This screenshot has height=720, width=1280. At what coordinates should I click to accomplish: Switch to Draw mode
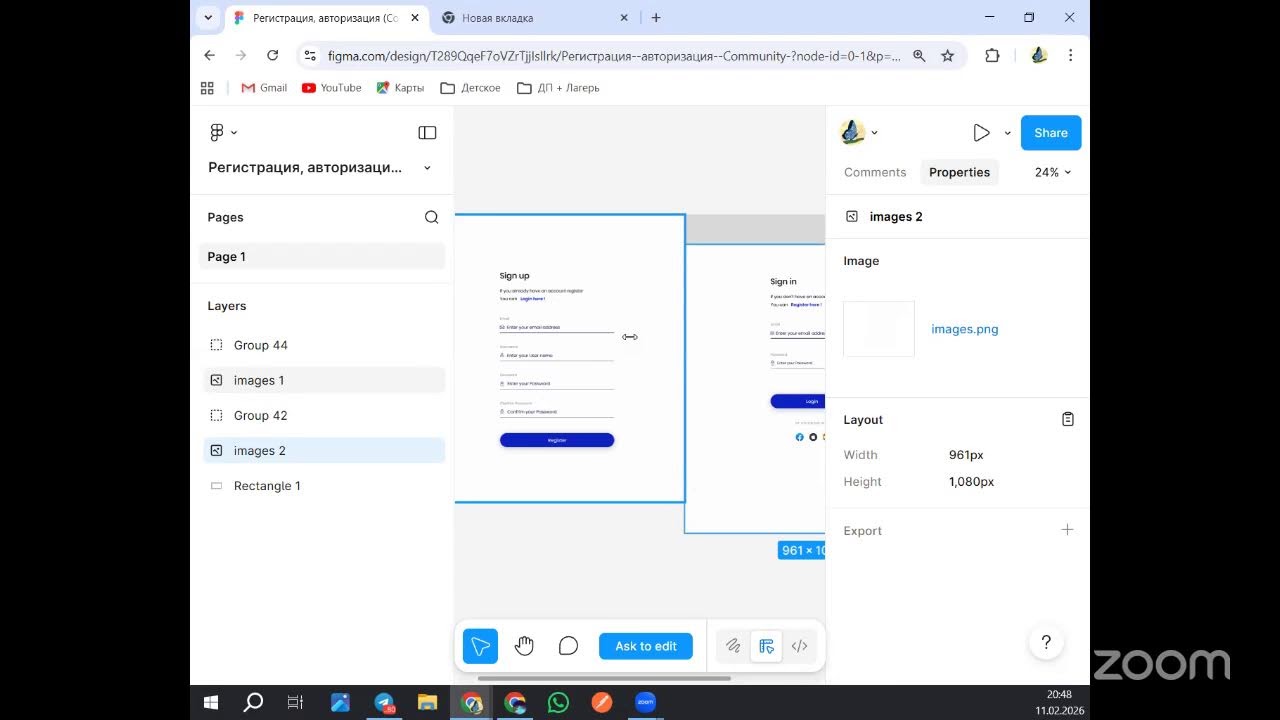[733, 646]
